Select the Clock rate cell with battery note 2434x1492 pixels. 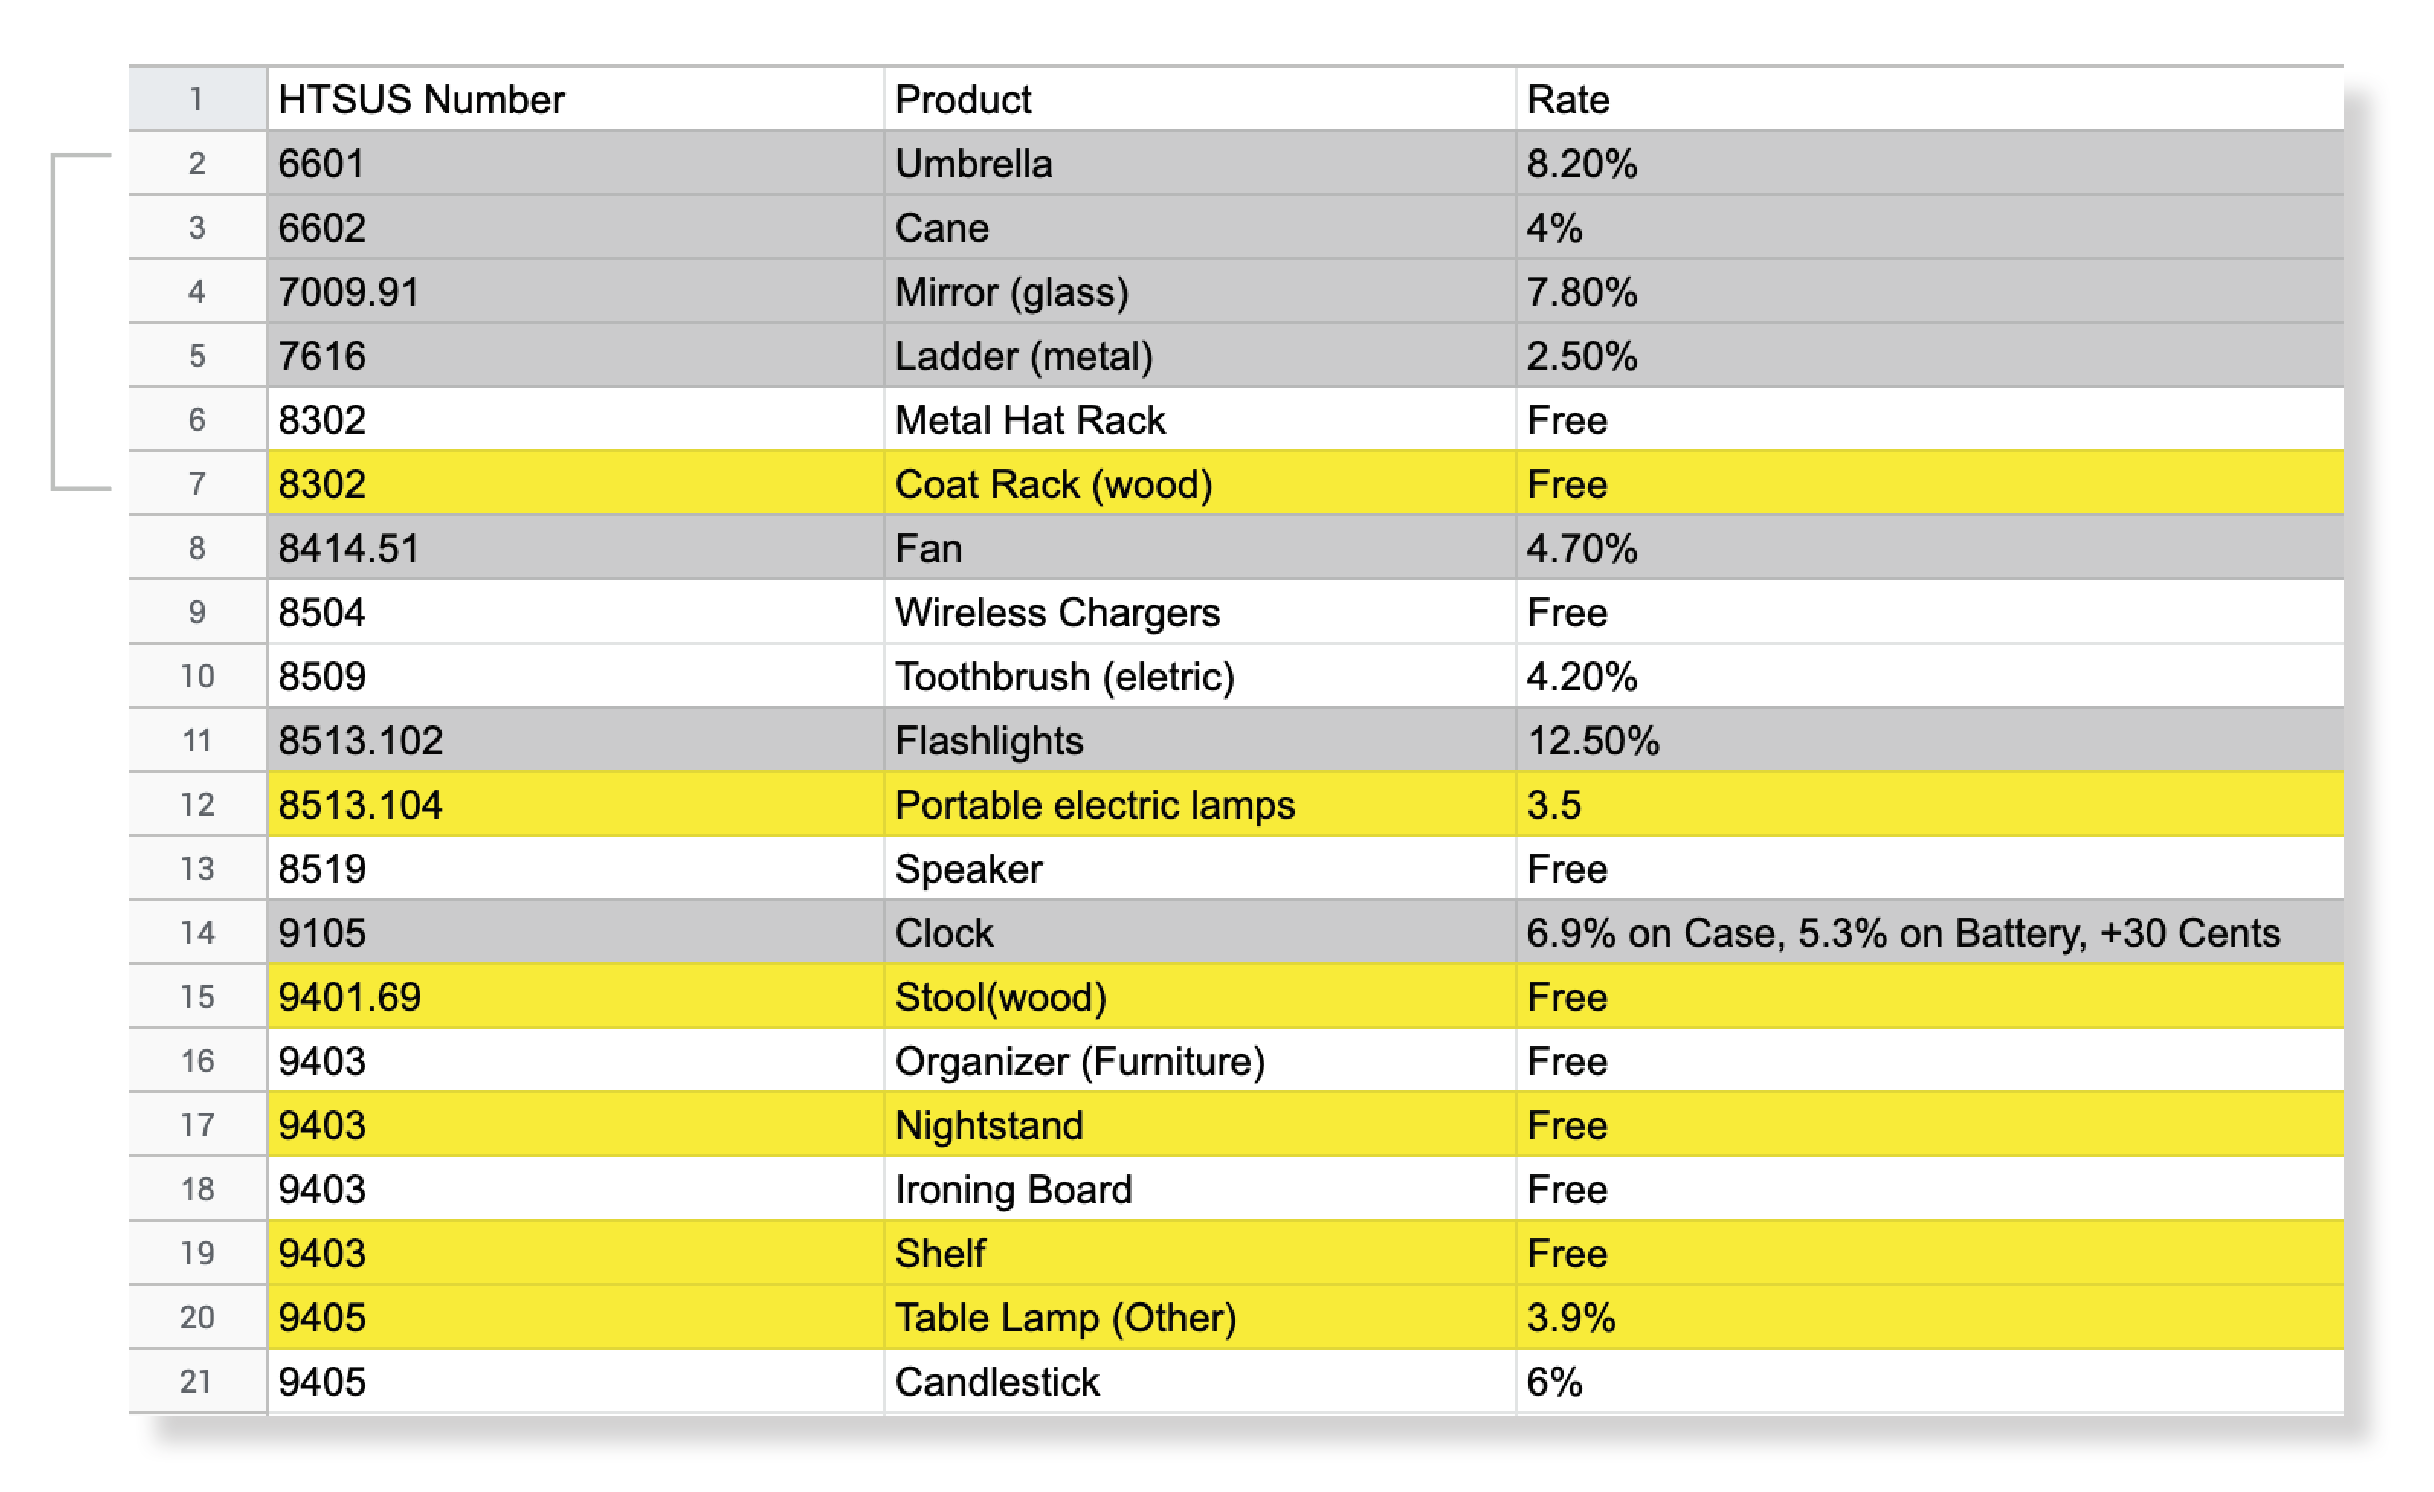(1928, 933)
